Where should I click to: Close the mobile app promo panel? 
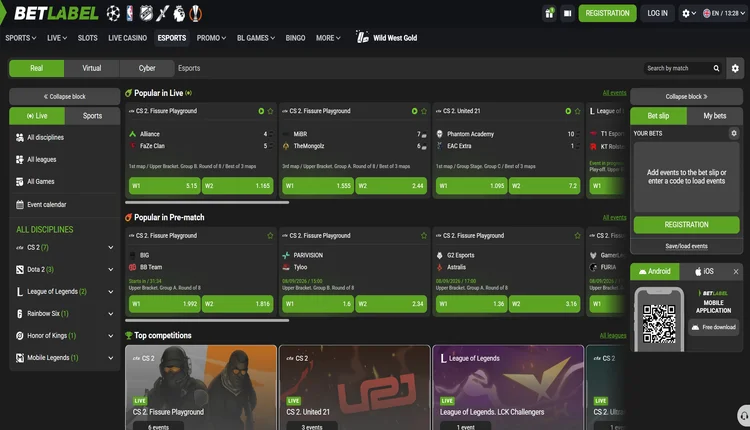point(736,272)
